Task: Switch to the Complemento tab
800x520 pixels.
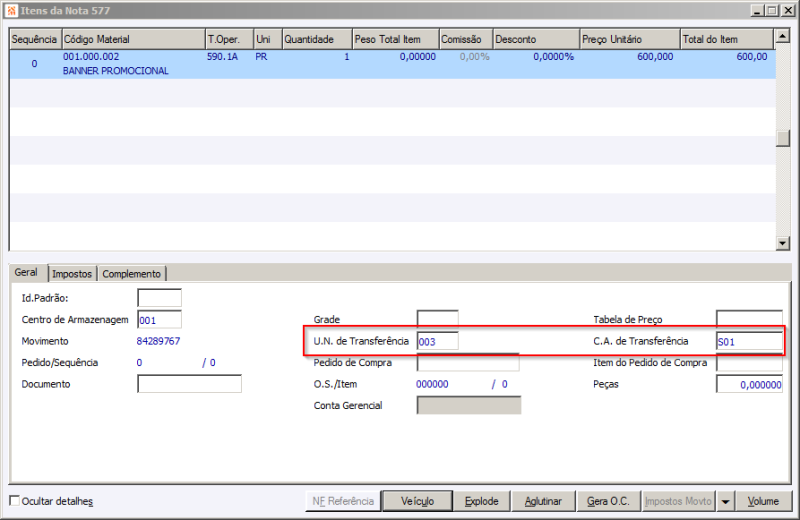Action: click(x=132, y=274)
